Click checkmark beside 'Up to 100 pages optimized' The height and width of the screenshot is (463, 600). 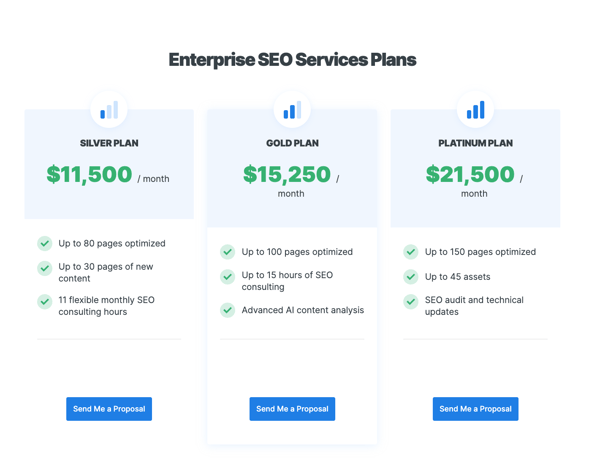point(228,252)
